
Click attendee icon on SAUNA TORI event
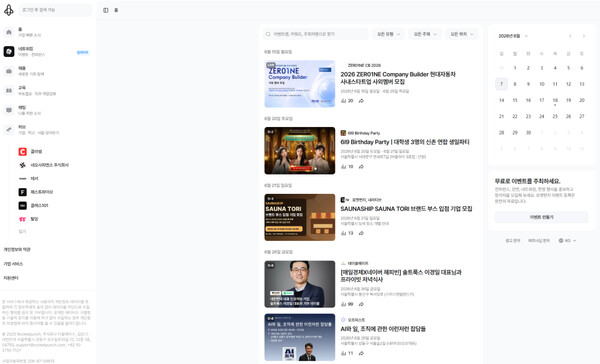coord(343,233)
